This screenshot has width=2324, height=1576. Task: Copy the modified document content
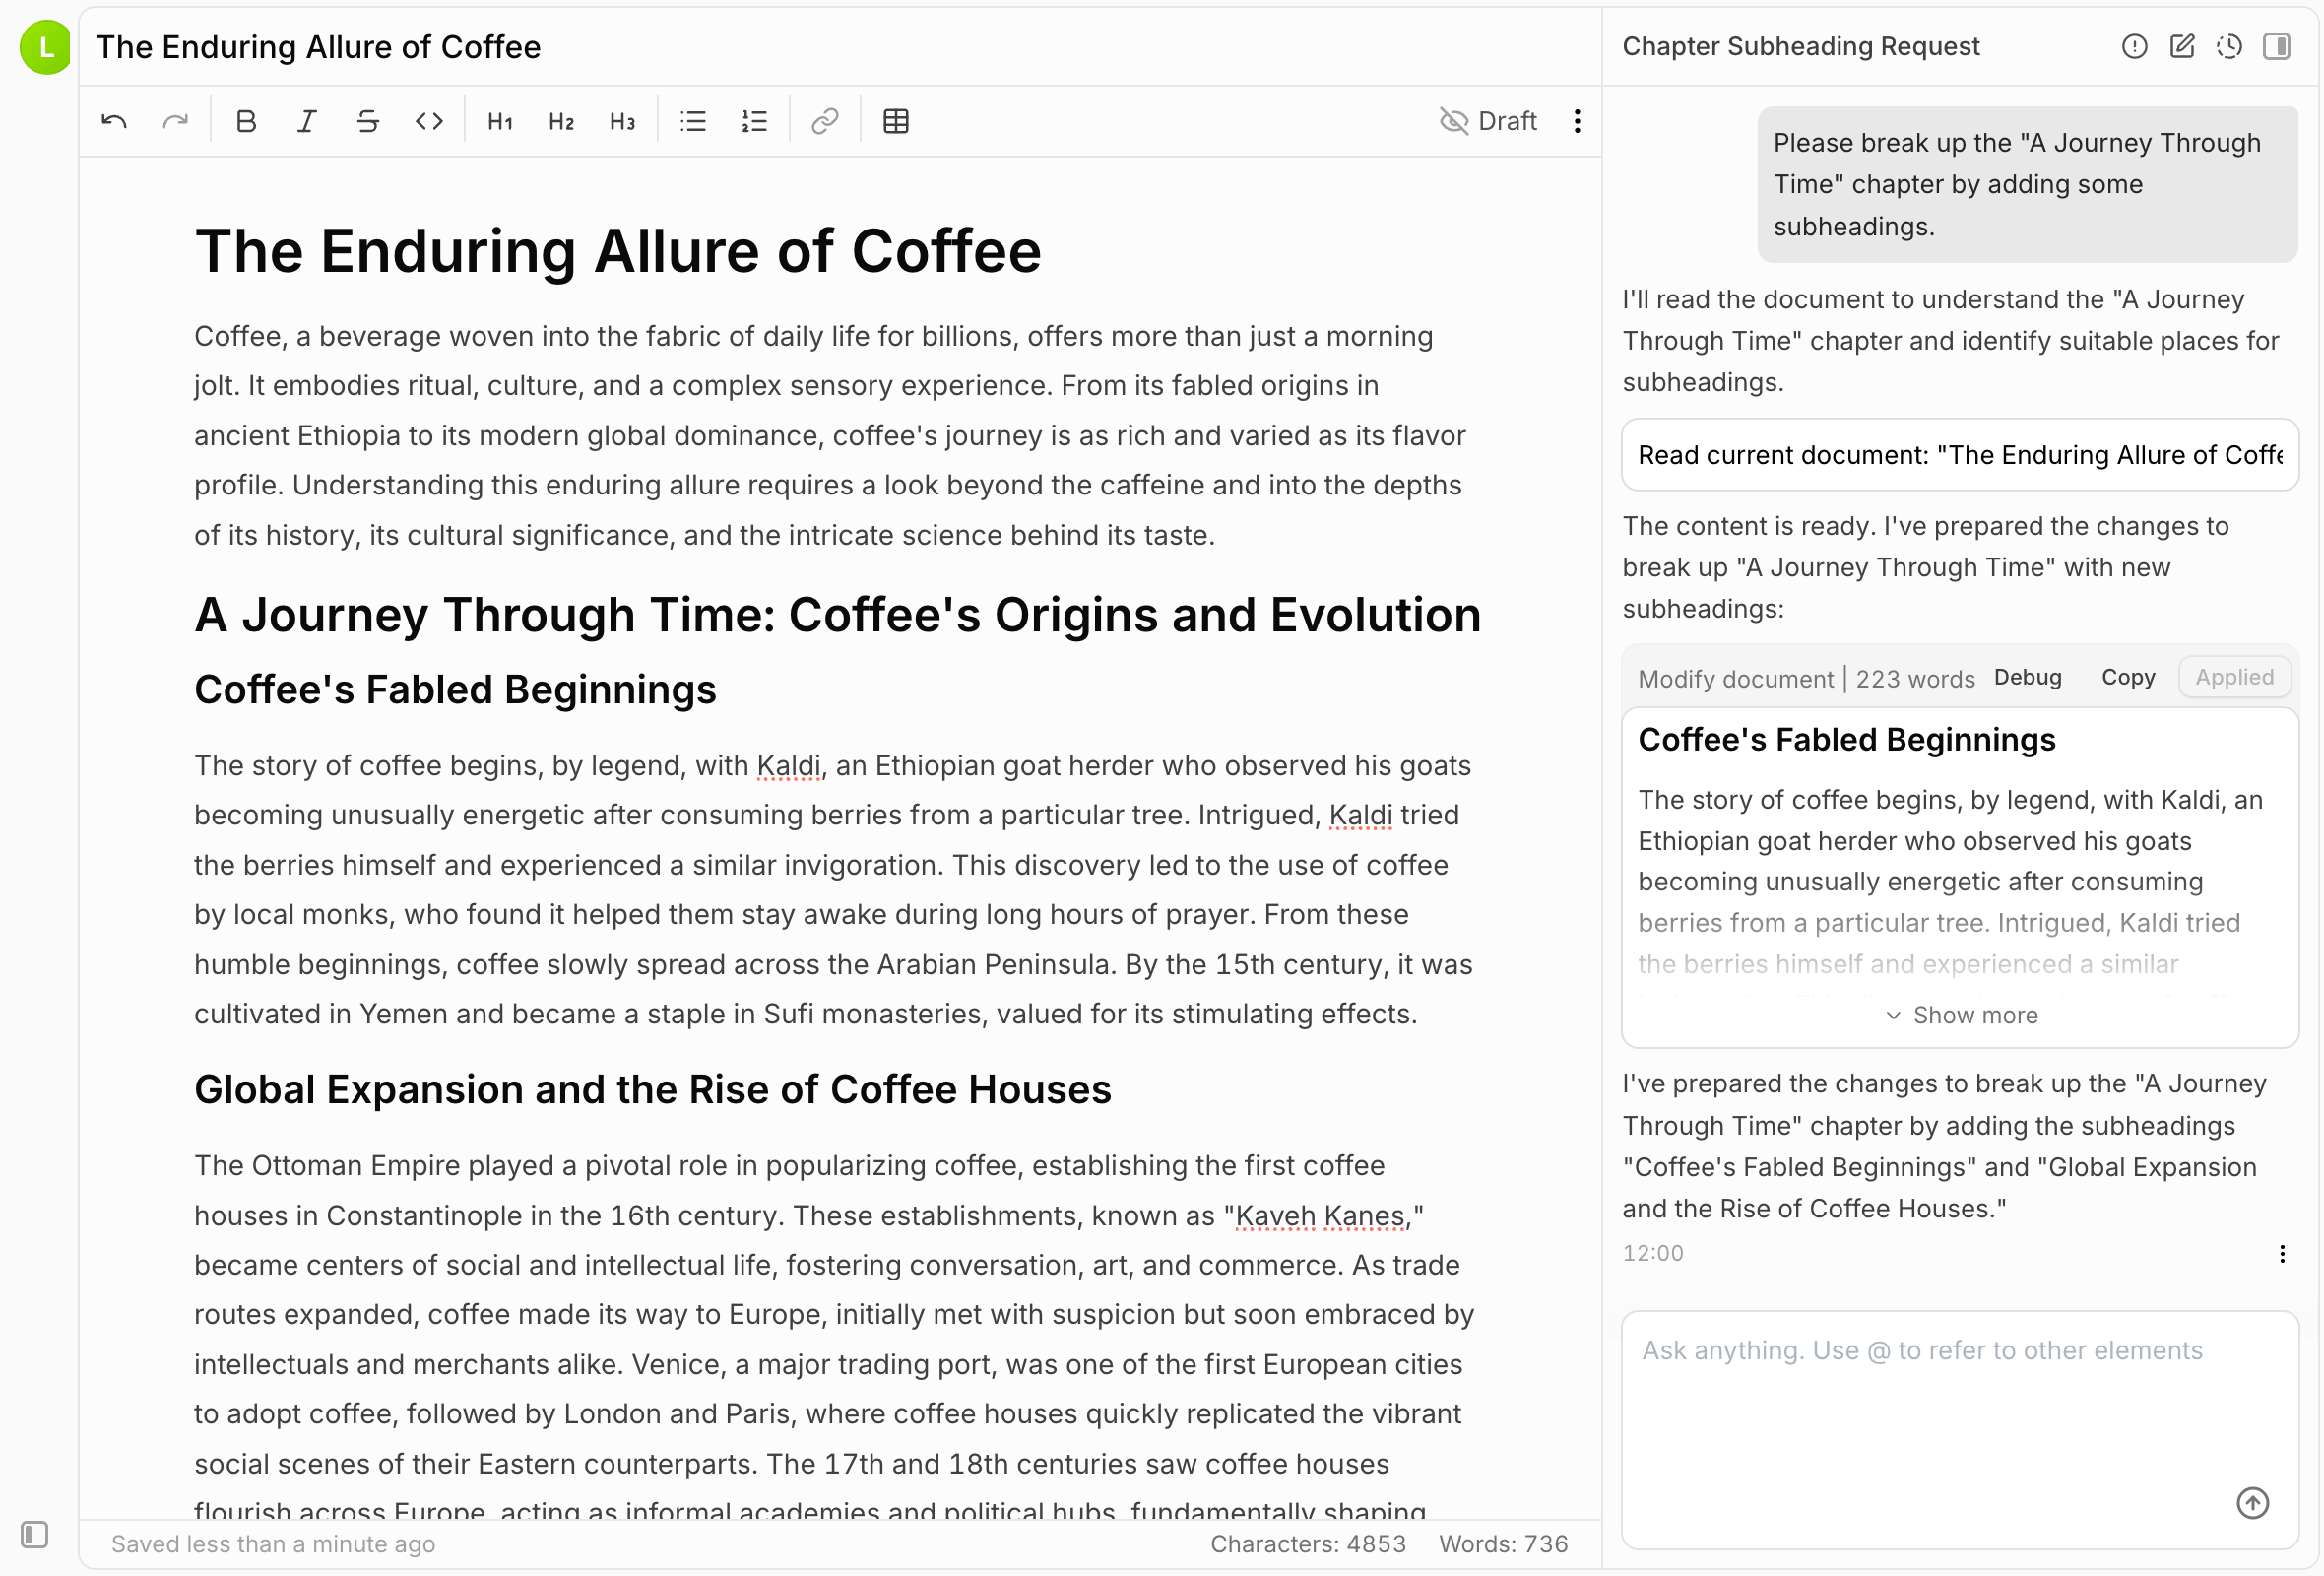2127,677
